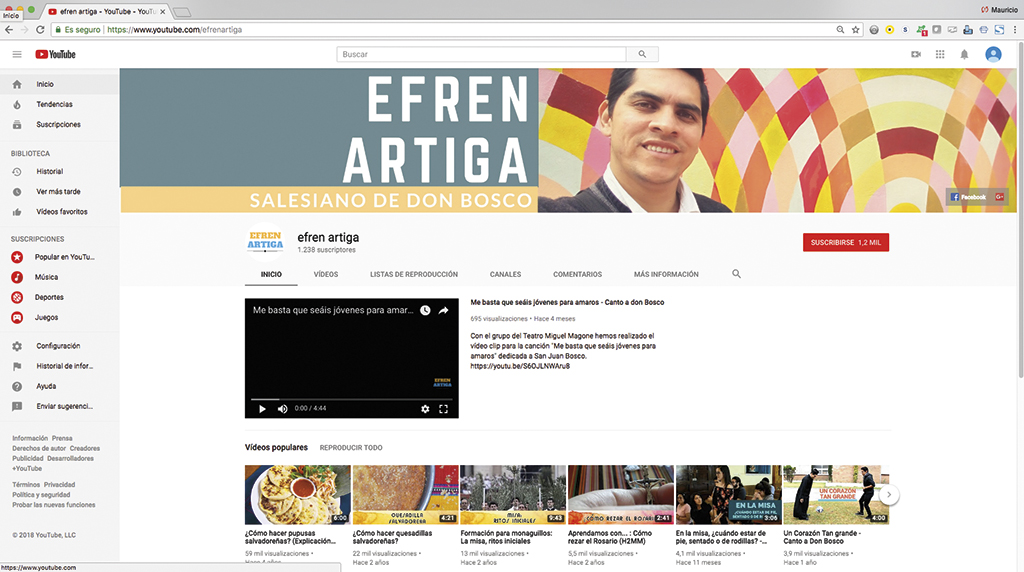
Task: Open the YouTube apps grid
Action: [940, 54]
